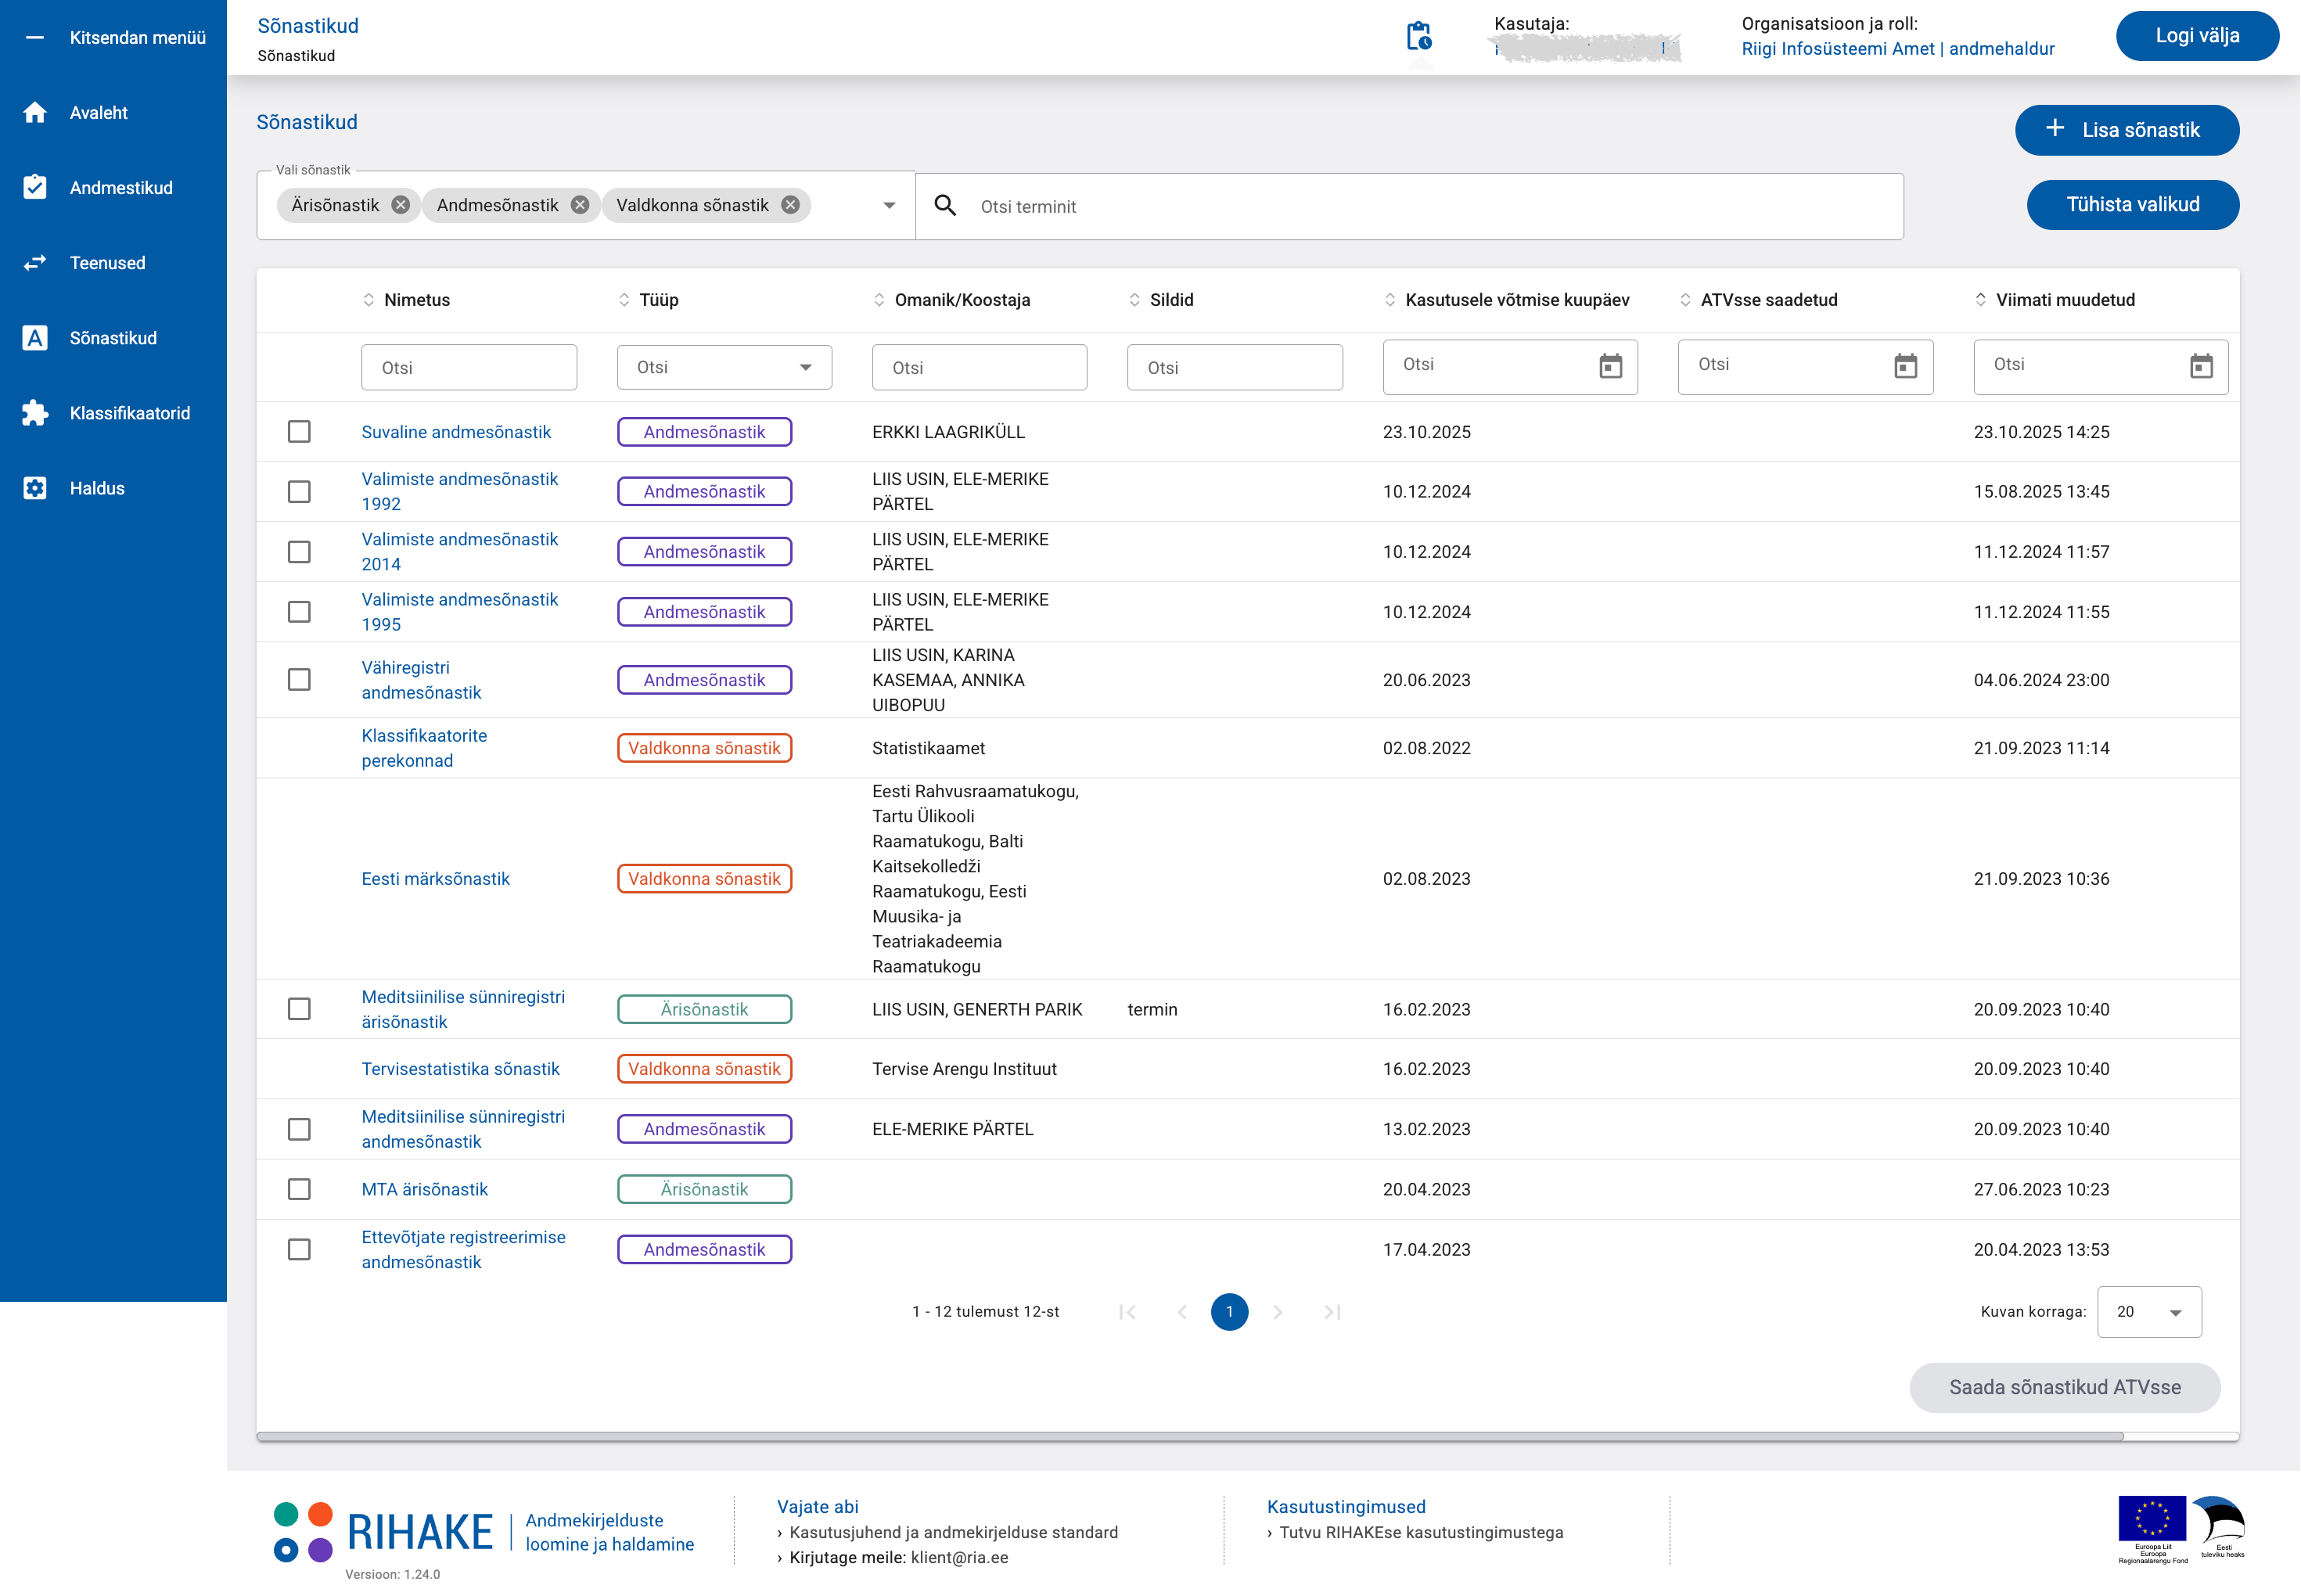
Task: Open calendar picker for Kasutusele võtmise kuupäev
Action: [1610, 366]
